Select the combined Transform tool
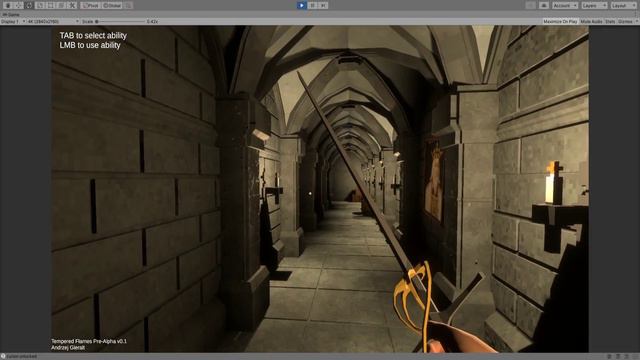The width and height of the screenshot is (640, 360). coord(61,6)
